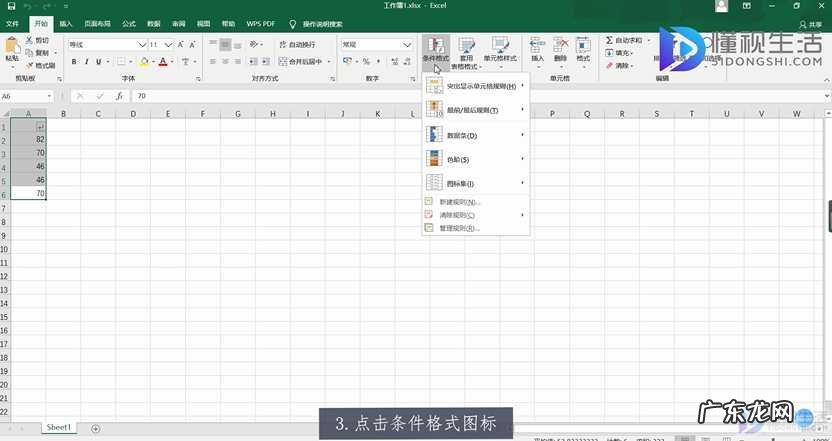Click the Save icon in title bar
This screenshot has width=832, height=441.
click(11, 6)
